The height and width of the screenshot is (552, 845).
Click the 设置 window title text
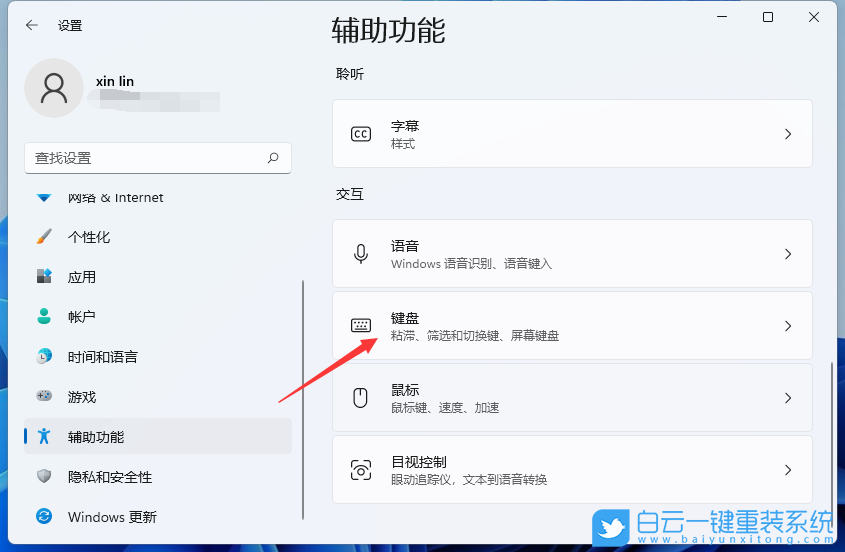(70, 25)
